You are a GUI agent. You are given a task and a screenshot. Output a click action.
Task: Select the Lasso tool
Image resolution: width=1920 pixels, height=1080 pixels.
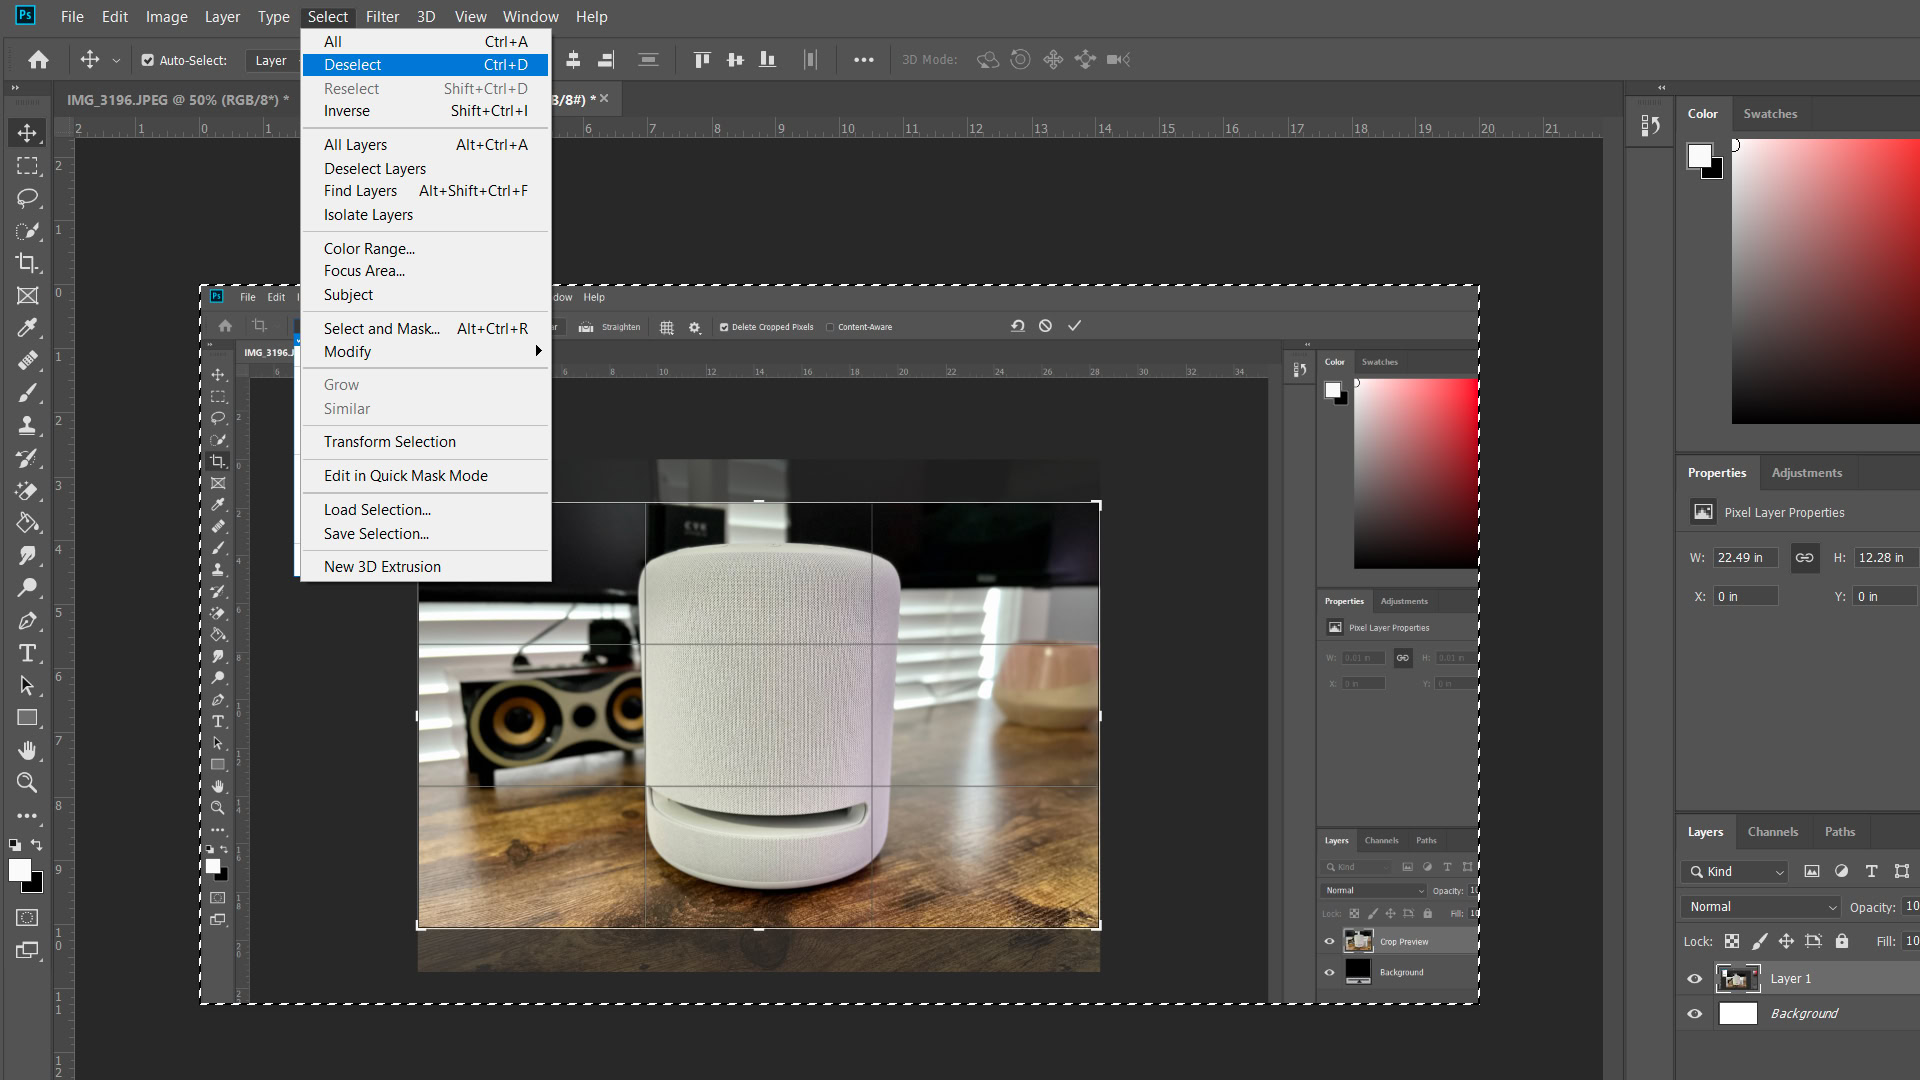[27, 197]
